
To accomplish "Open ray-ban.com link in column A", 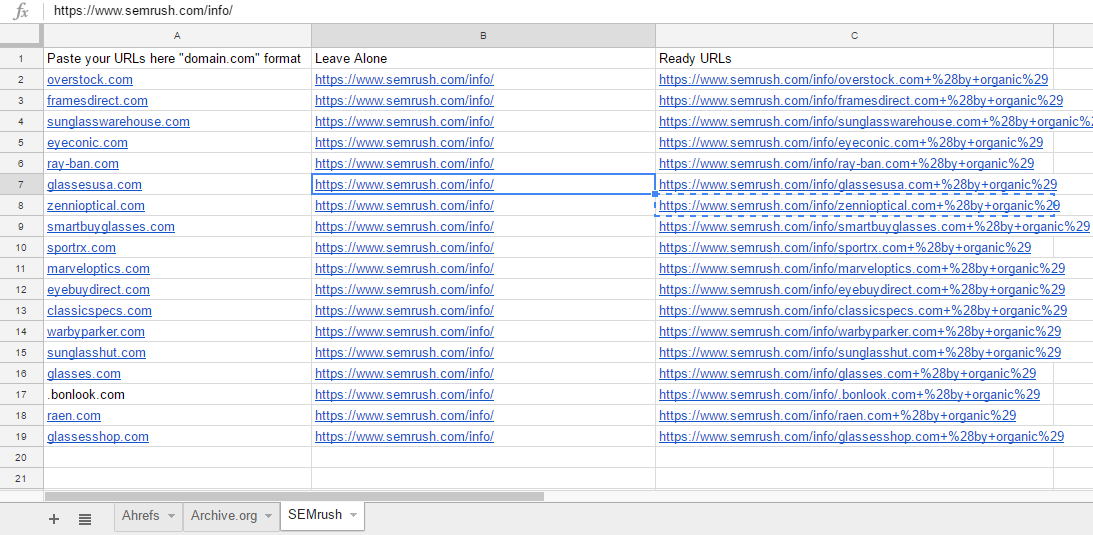I will click(x=83, y=164).
